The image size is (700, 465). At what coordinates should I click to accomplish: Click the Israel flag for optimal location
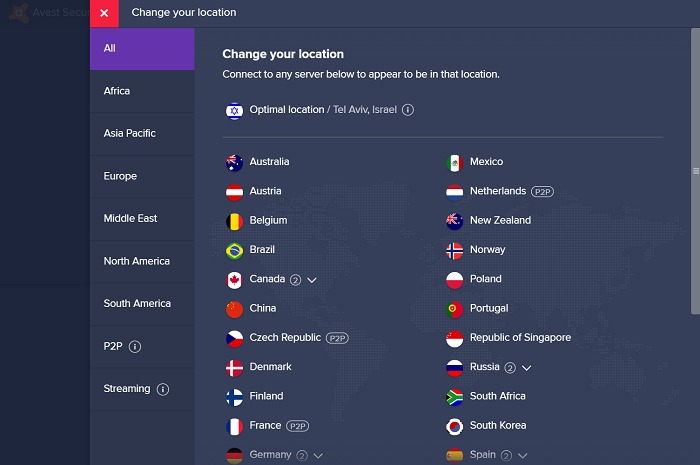tap(235, 110)
